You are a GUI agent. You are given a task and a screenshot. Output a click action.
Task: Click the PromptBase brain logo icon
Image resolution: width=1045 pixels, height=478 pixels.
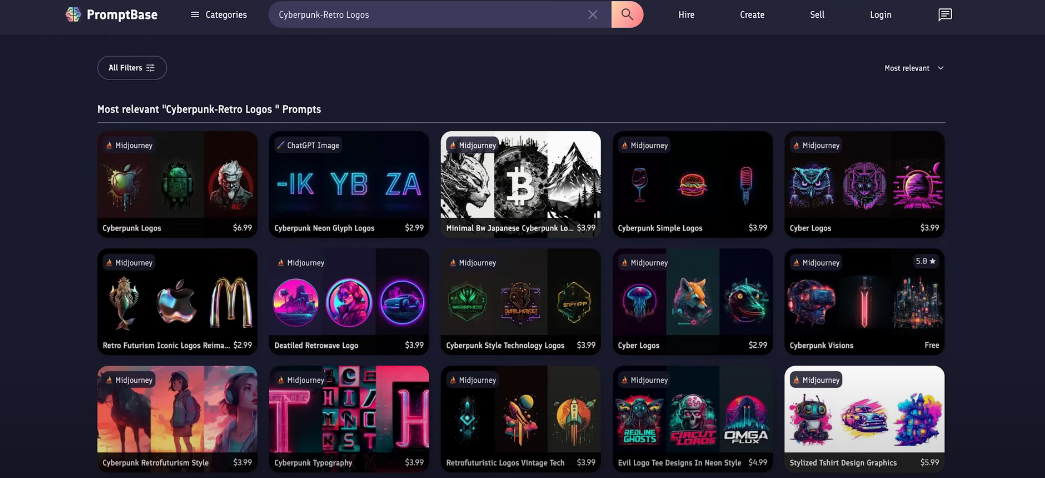(73, 15)
